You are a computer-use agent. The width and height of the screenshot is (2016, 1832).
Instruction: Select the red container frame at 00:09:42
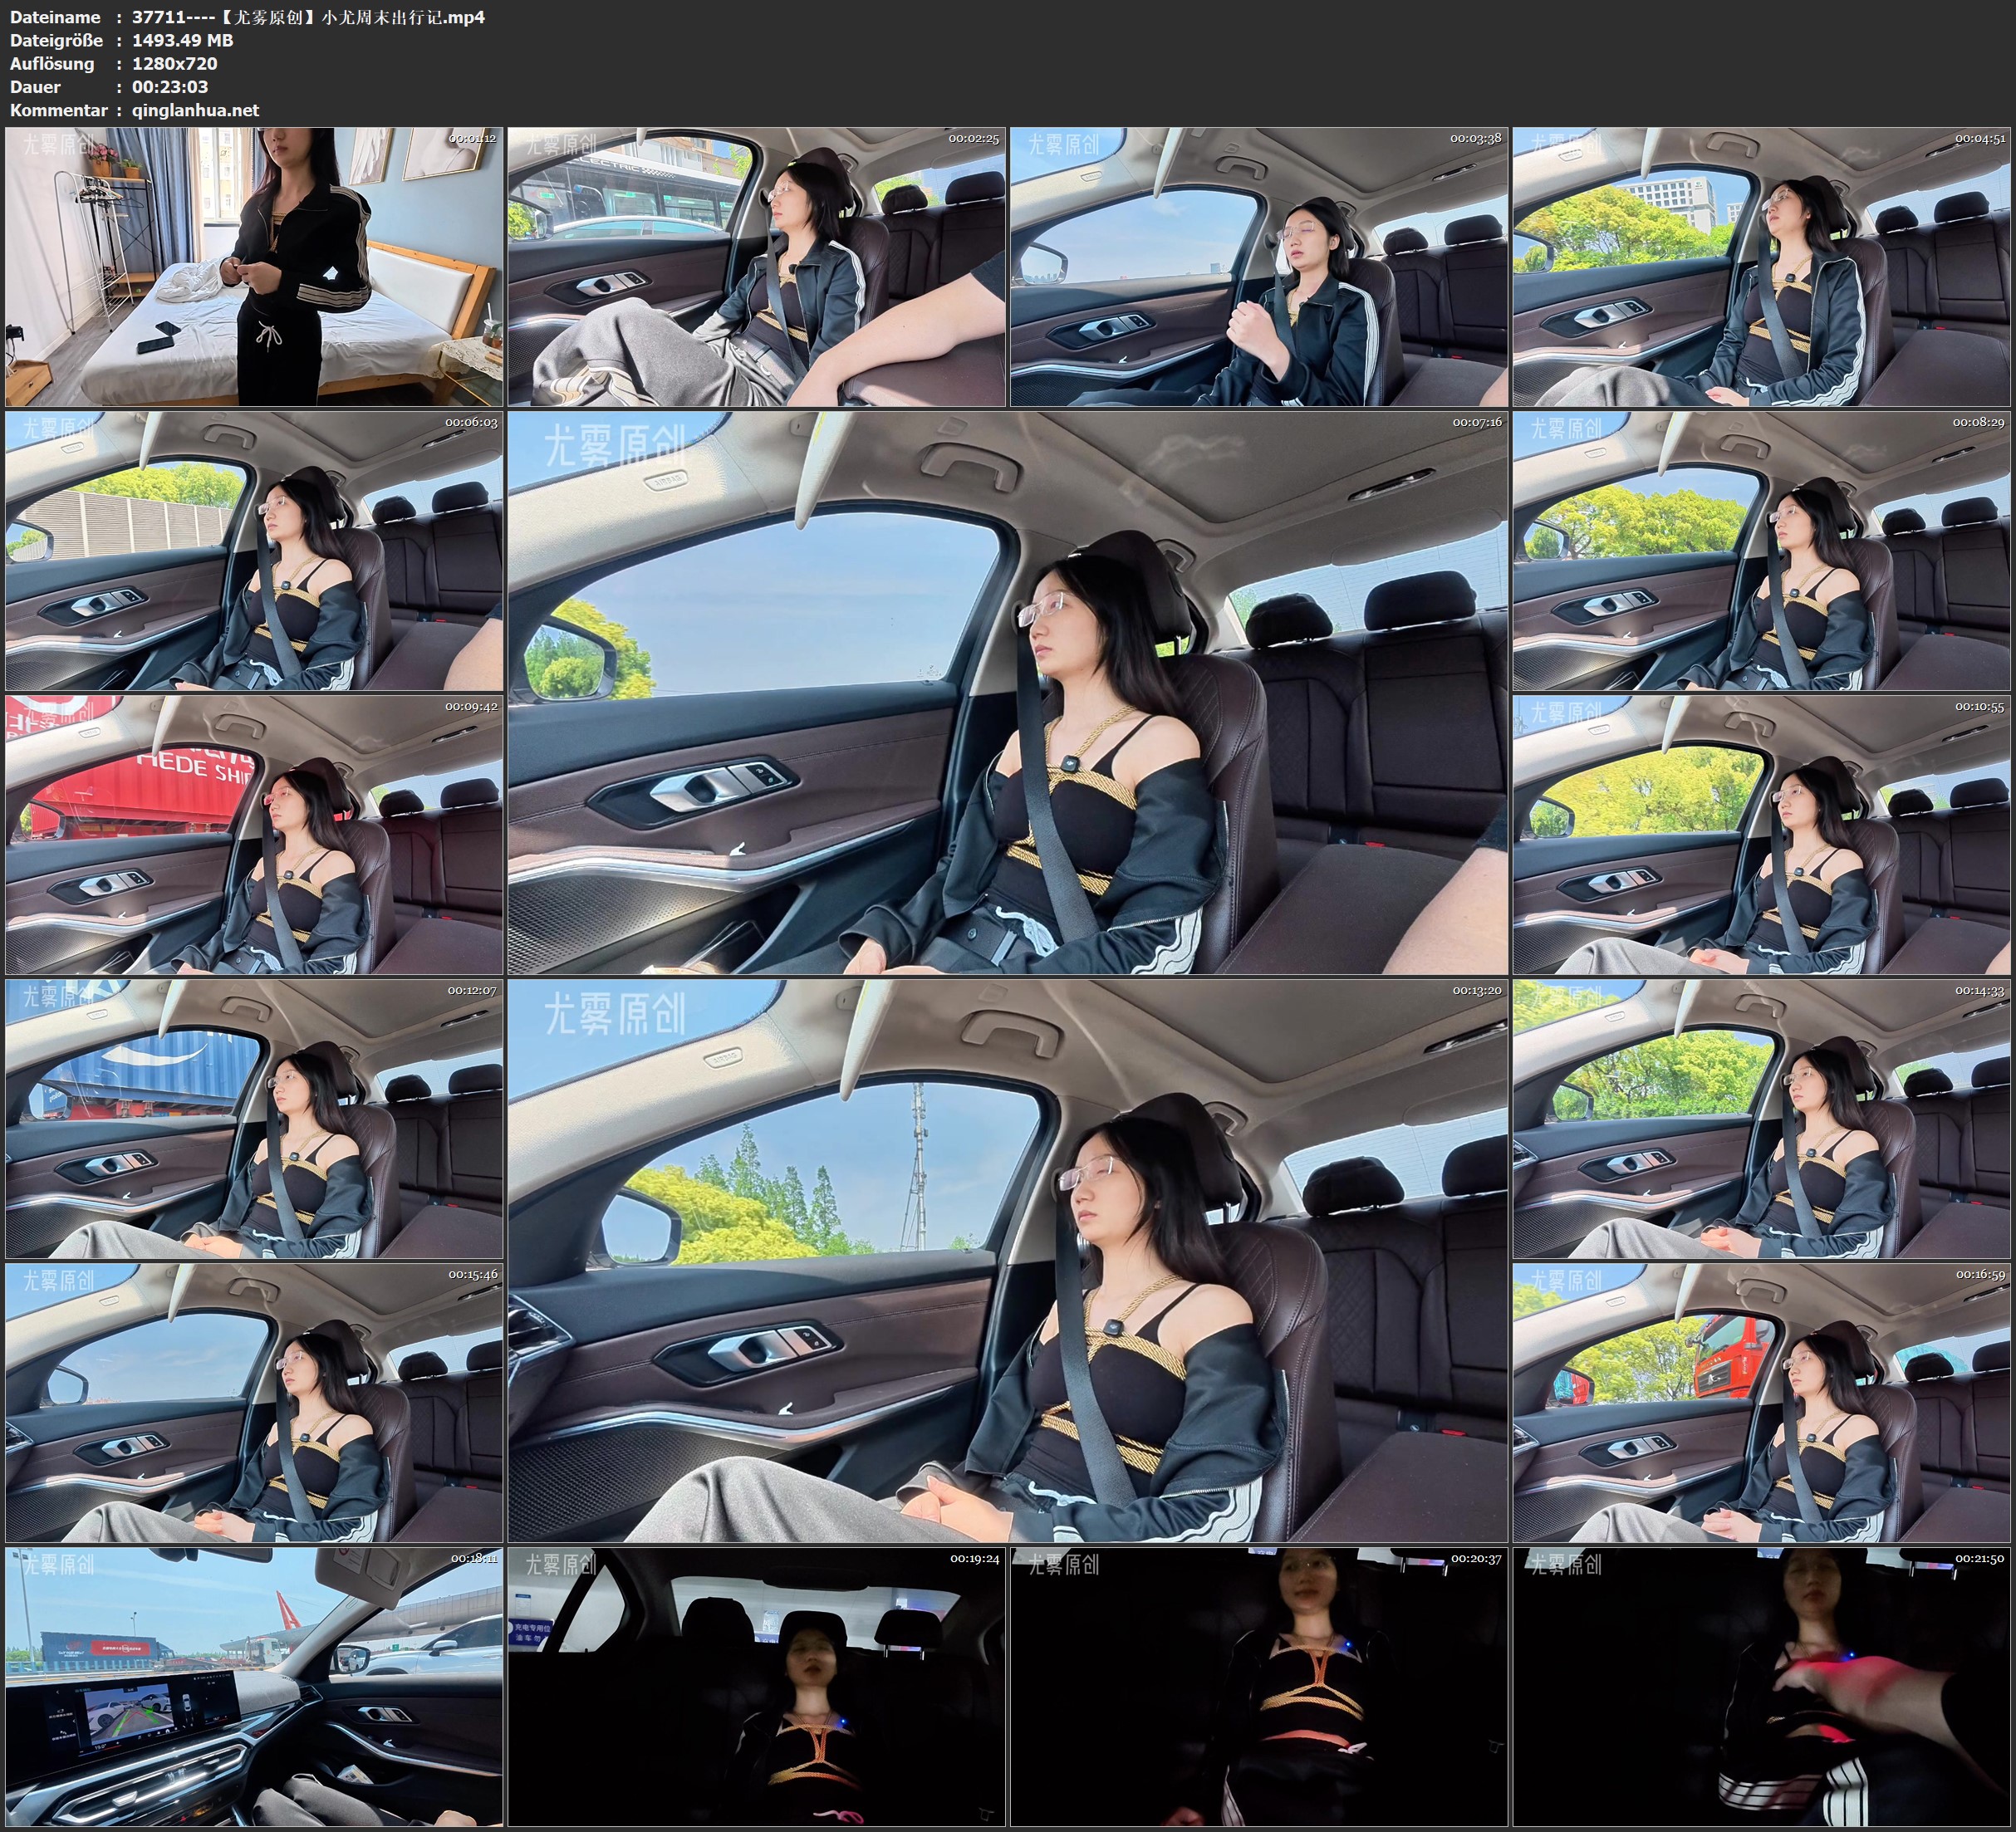tap(254, 834)
